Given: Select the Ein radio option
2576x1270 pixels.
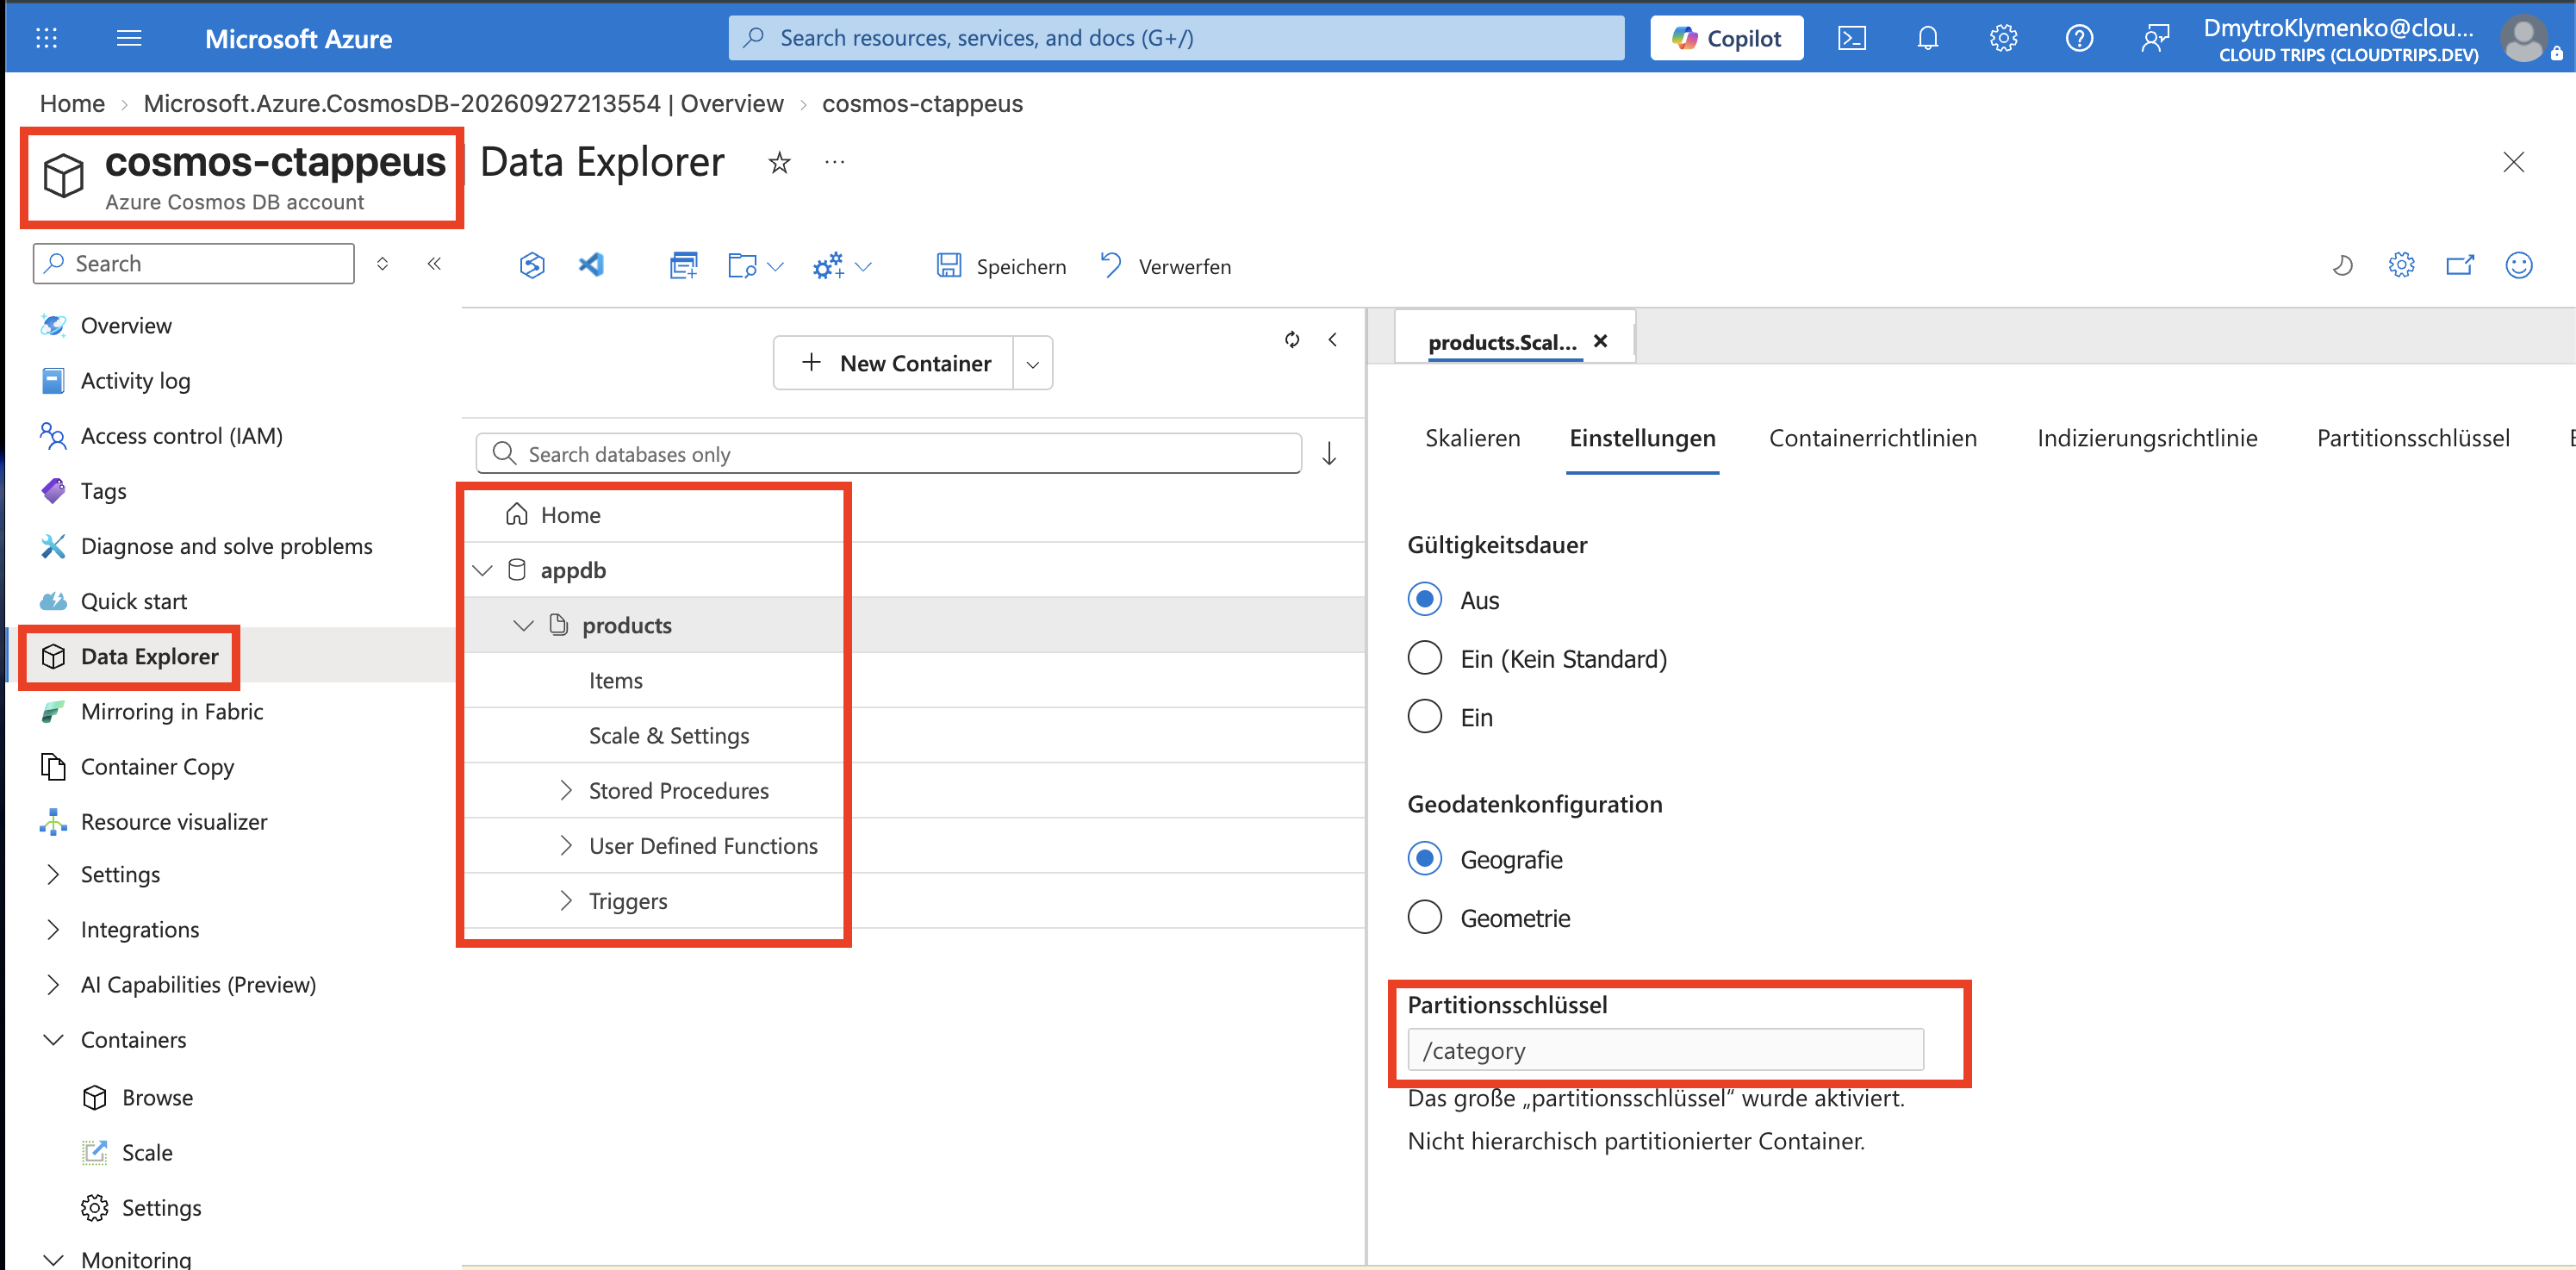Looking at the screenshot, I should [1425, 716].
